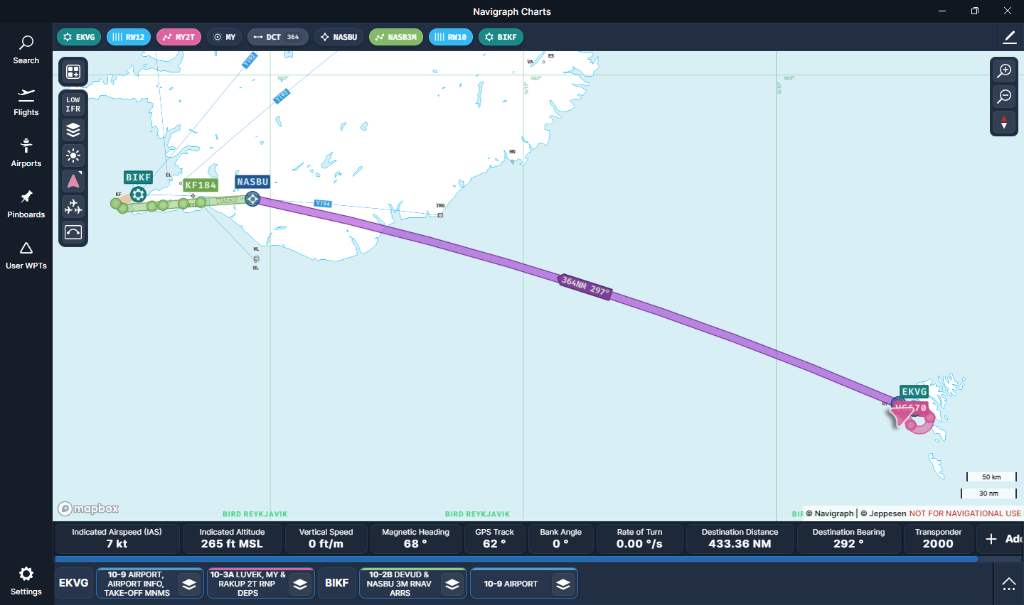The image size is (1024, 605).
Task: Click the chart strip horizontal scrollbar
Action: pos(516,559)
